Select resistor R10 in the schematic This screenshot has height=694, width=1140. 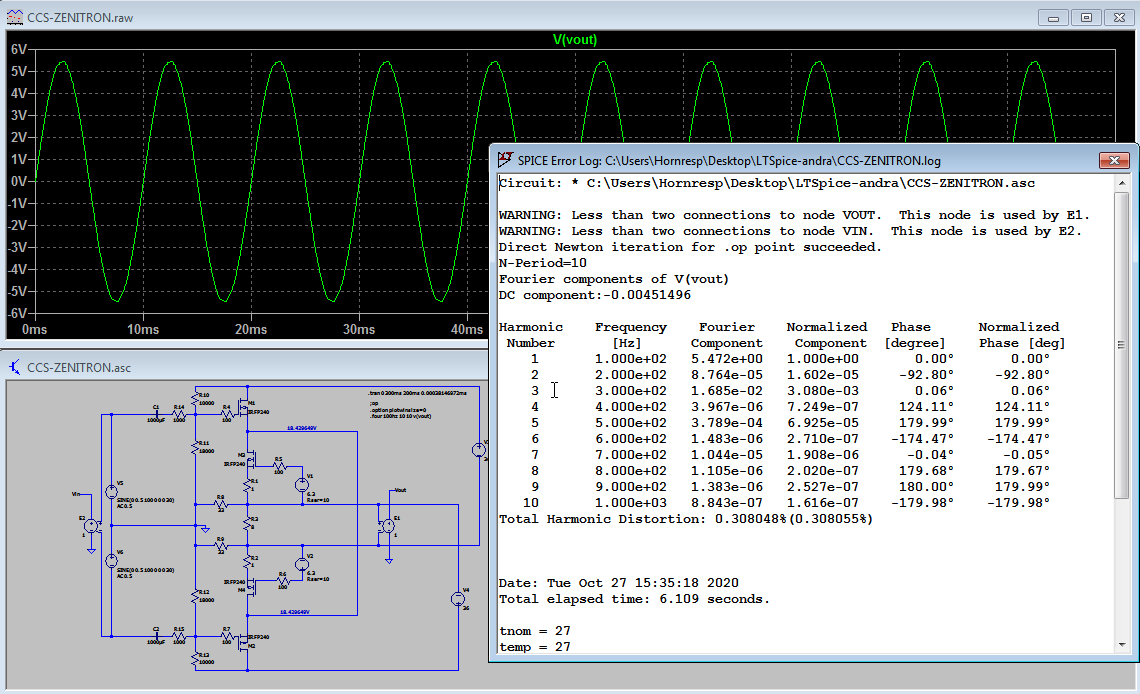click(x=195, y=399)
